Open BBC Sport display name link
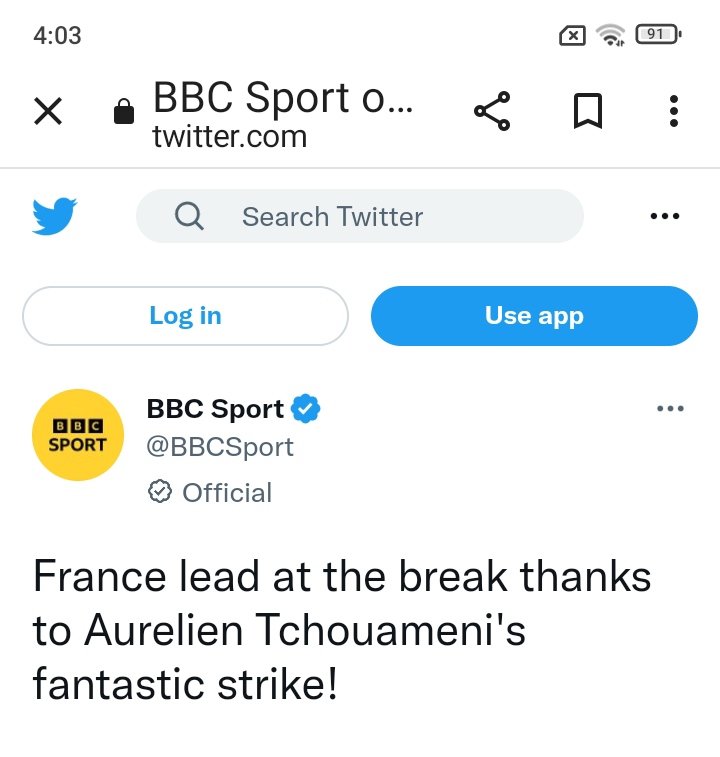 [x=215, y=409]
